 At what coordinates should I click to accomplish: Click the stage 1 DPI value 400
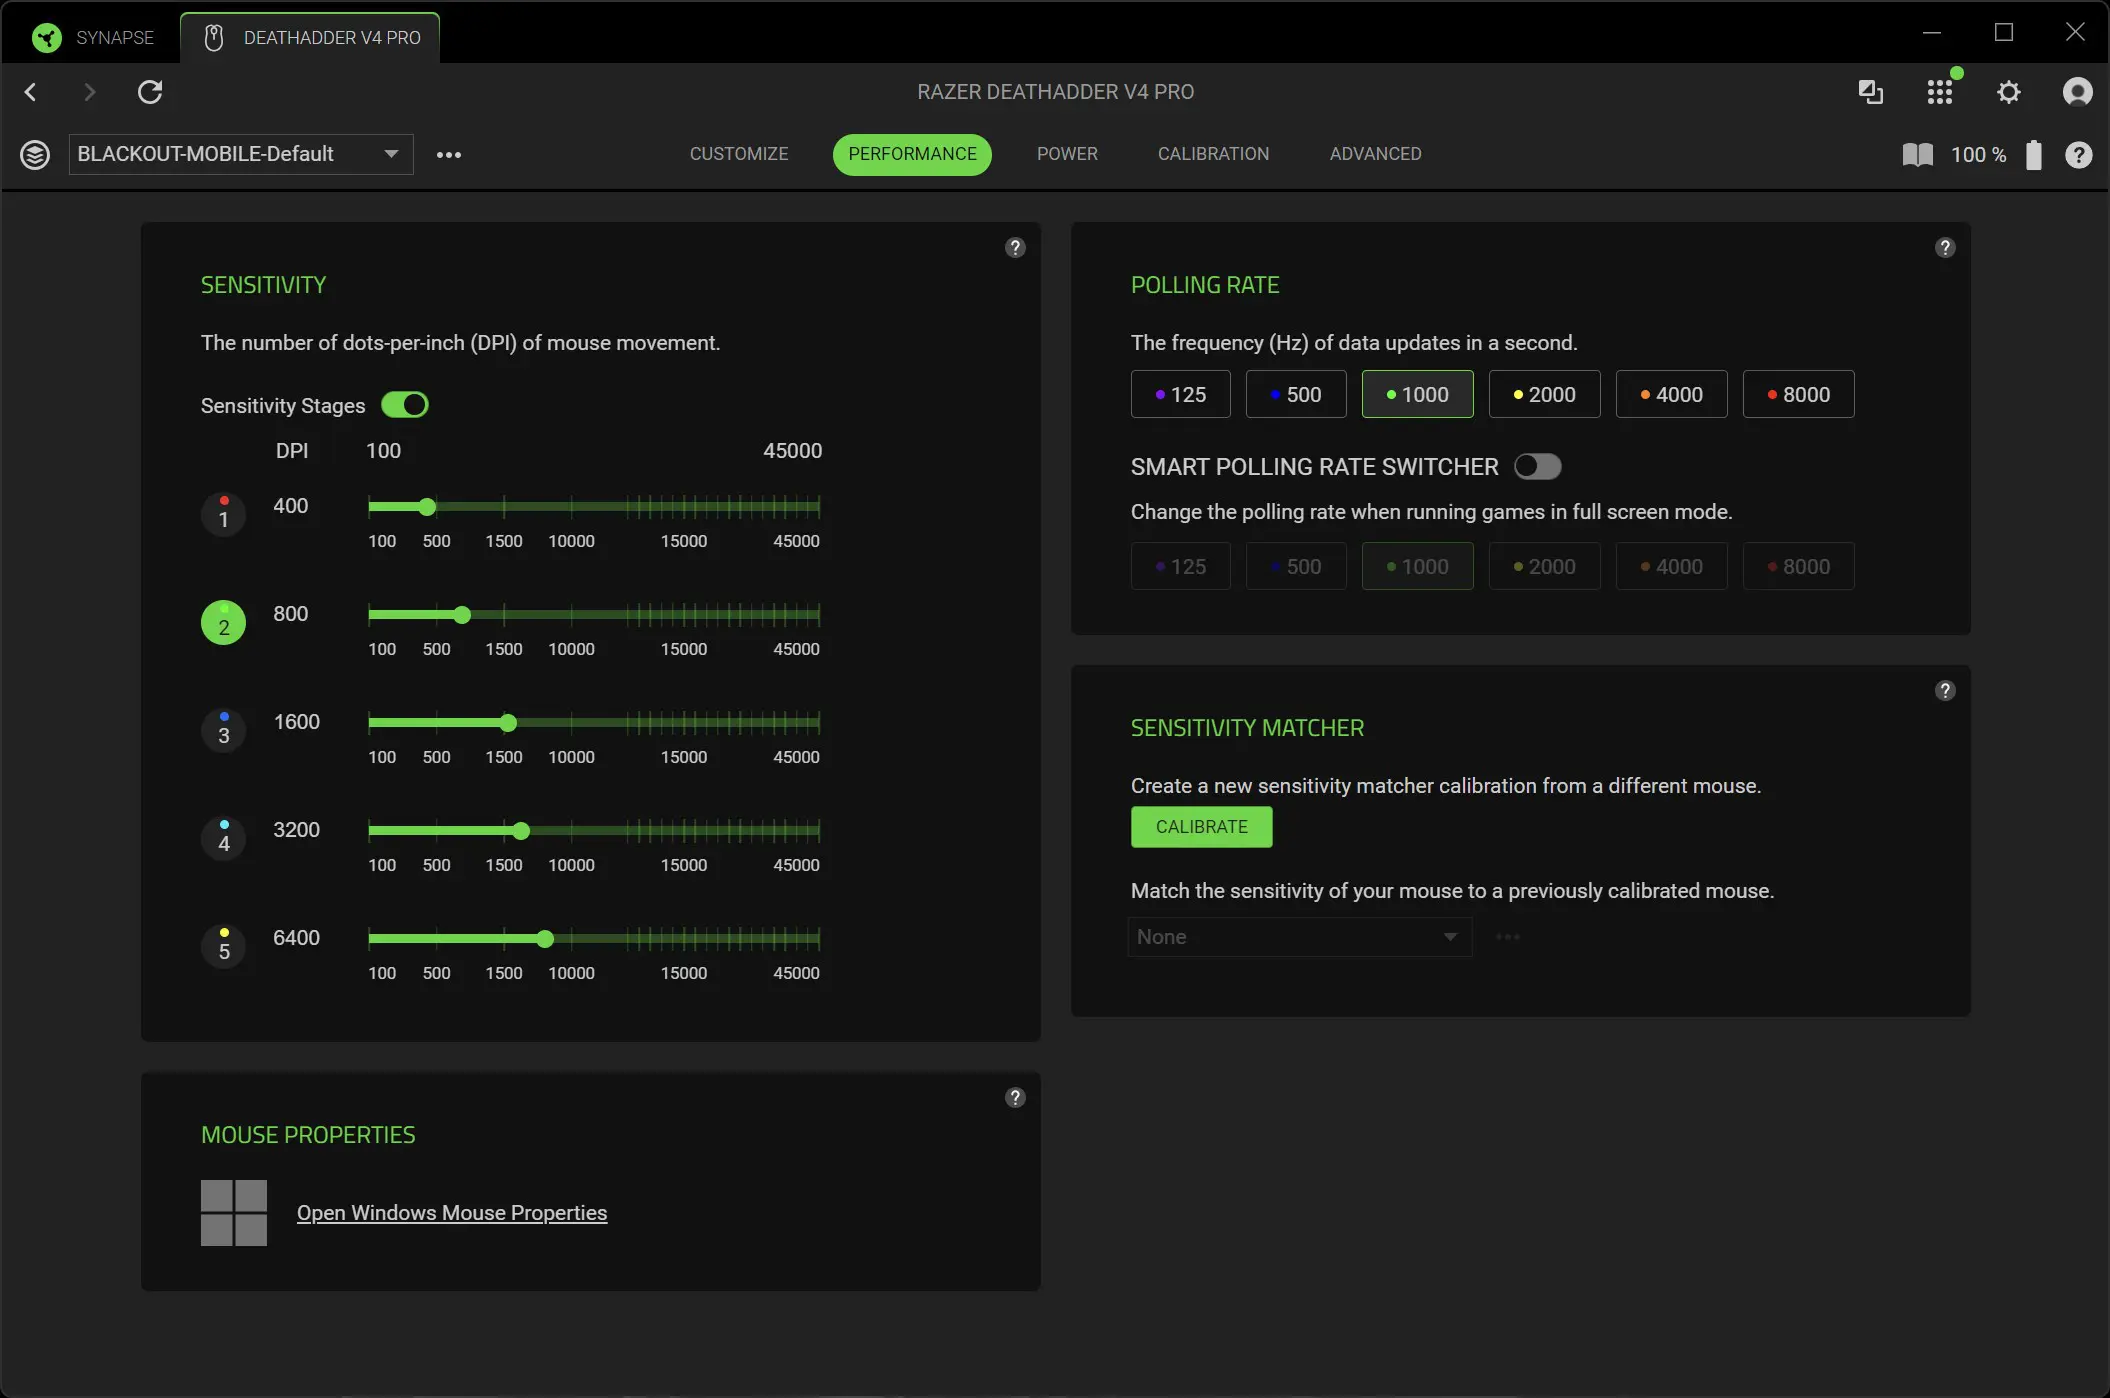291,506
